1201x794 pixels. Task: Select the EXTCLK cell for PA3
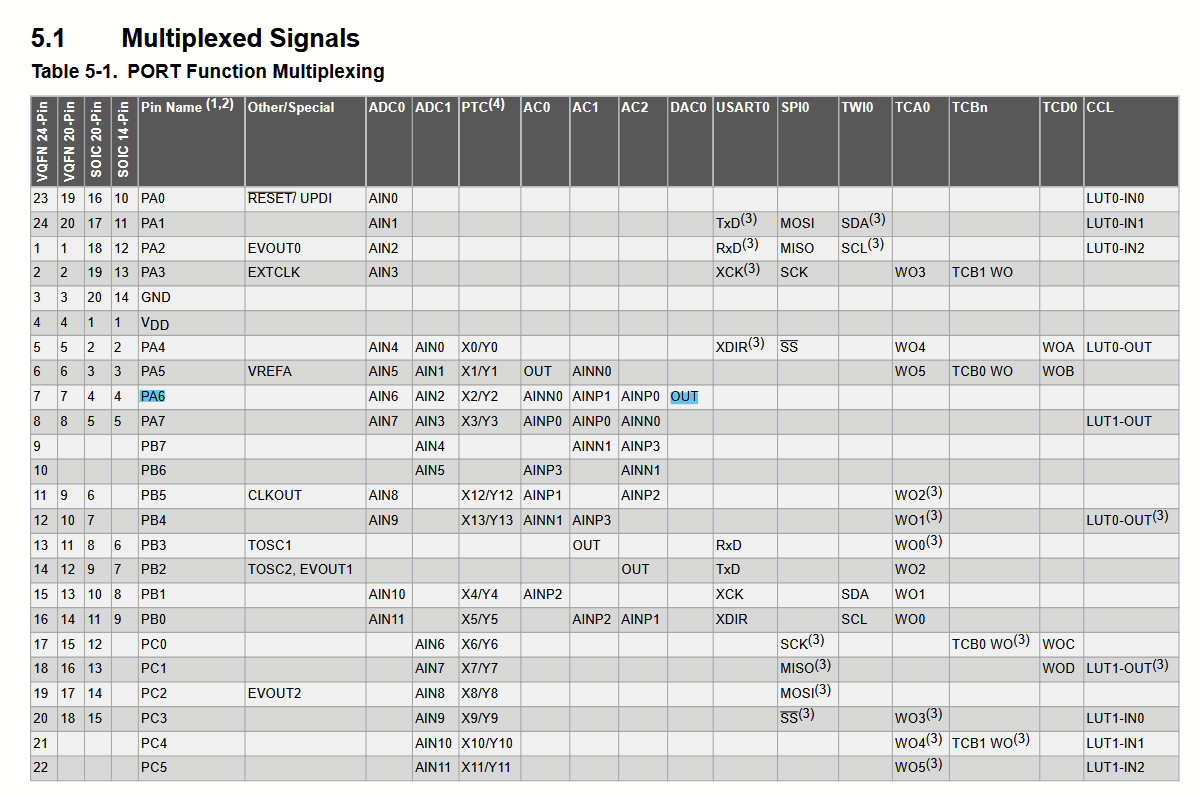(x=274, y=273)
